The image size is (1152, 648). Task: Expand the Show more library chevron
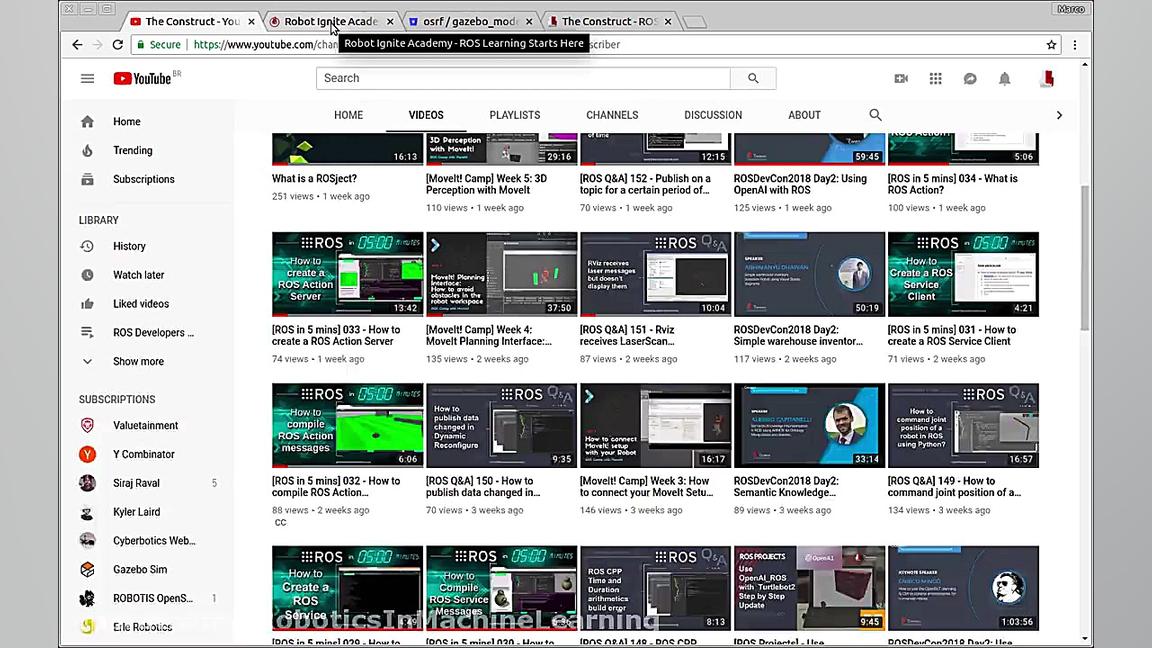pos(87,361)
